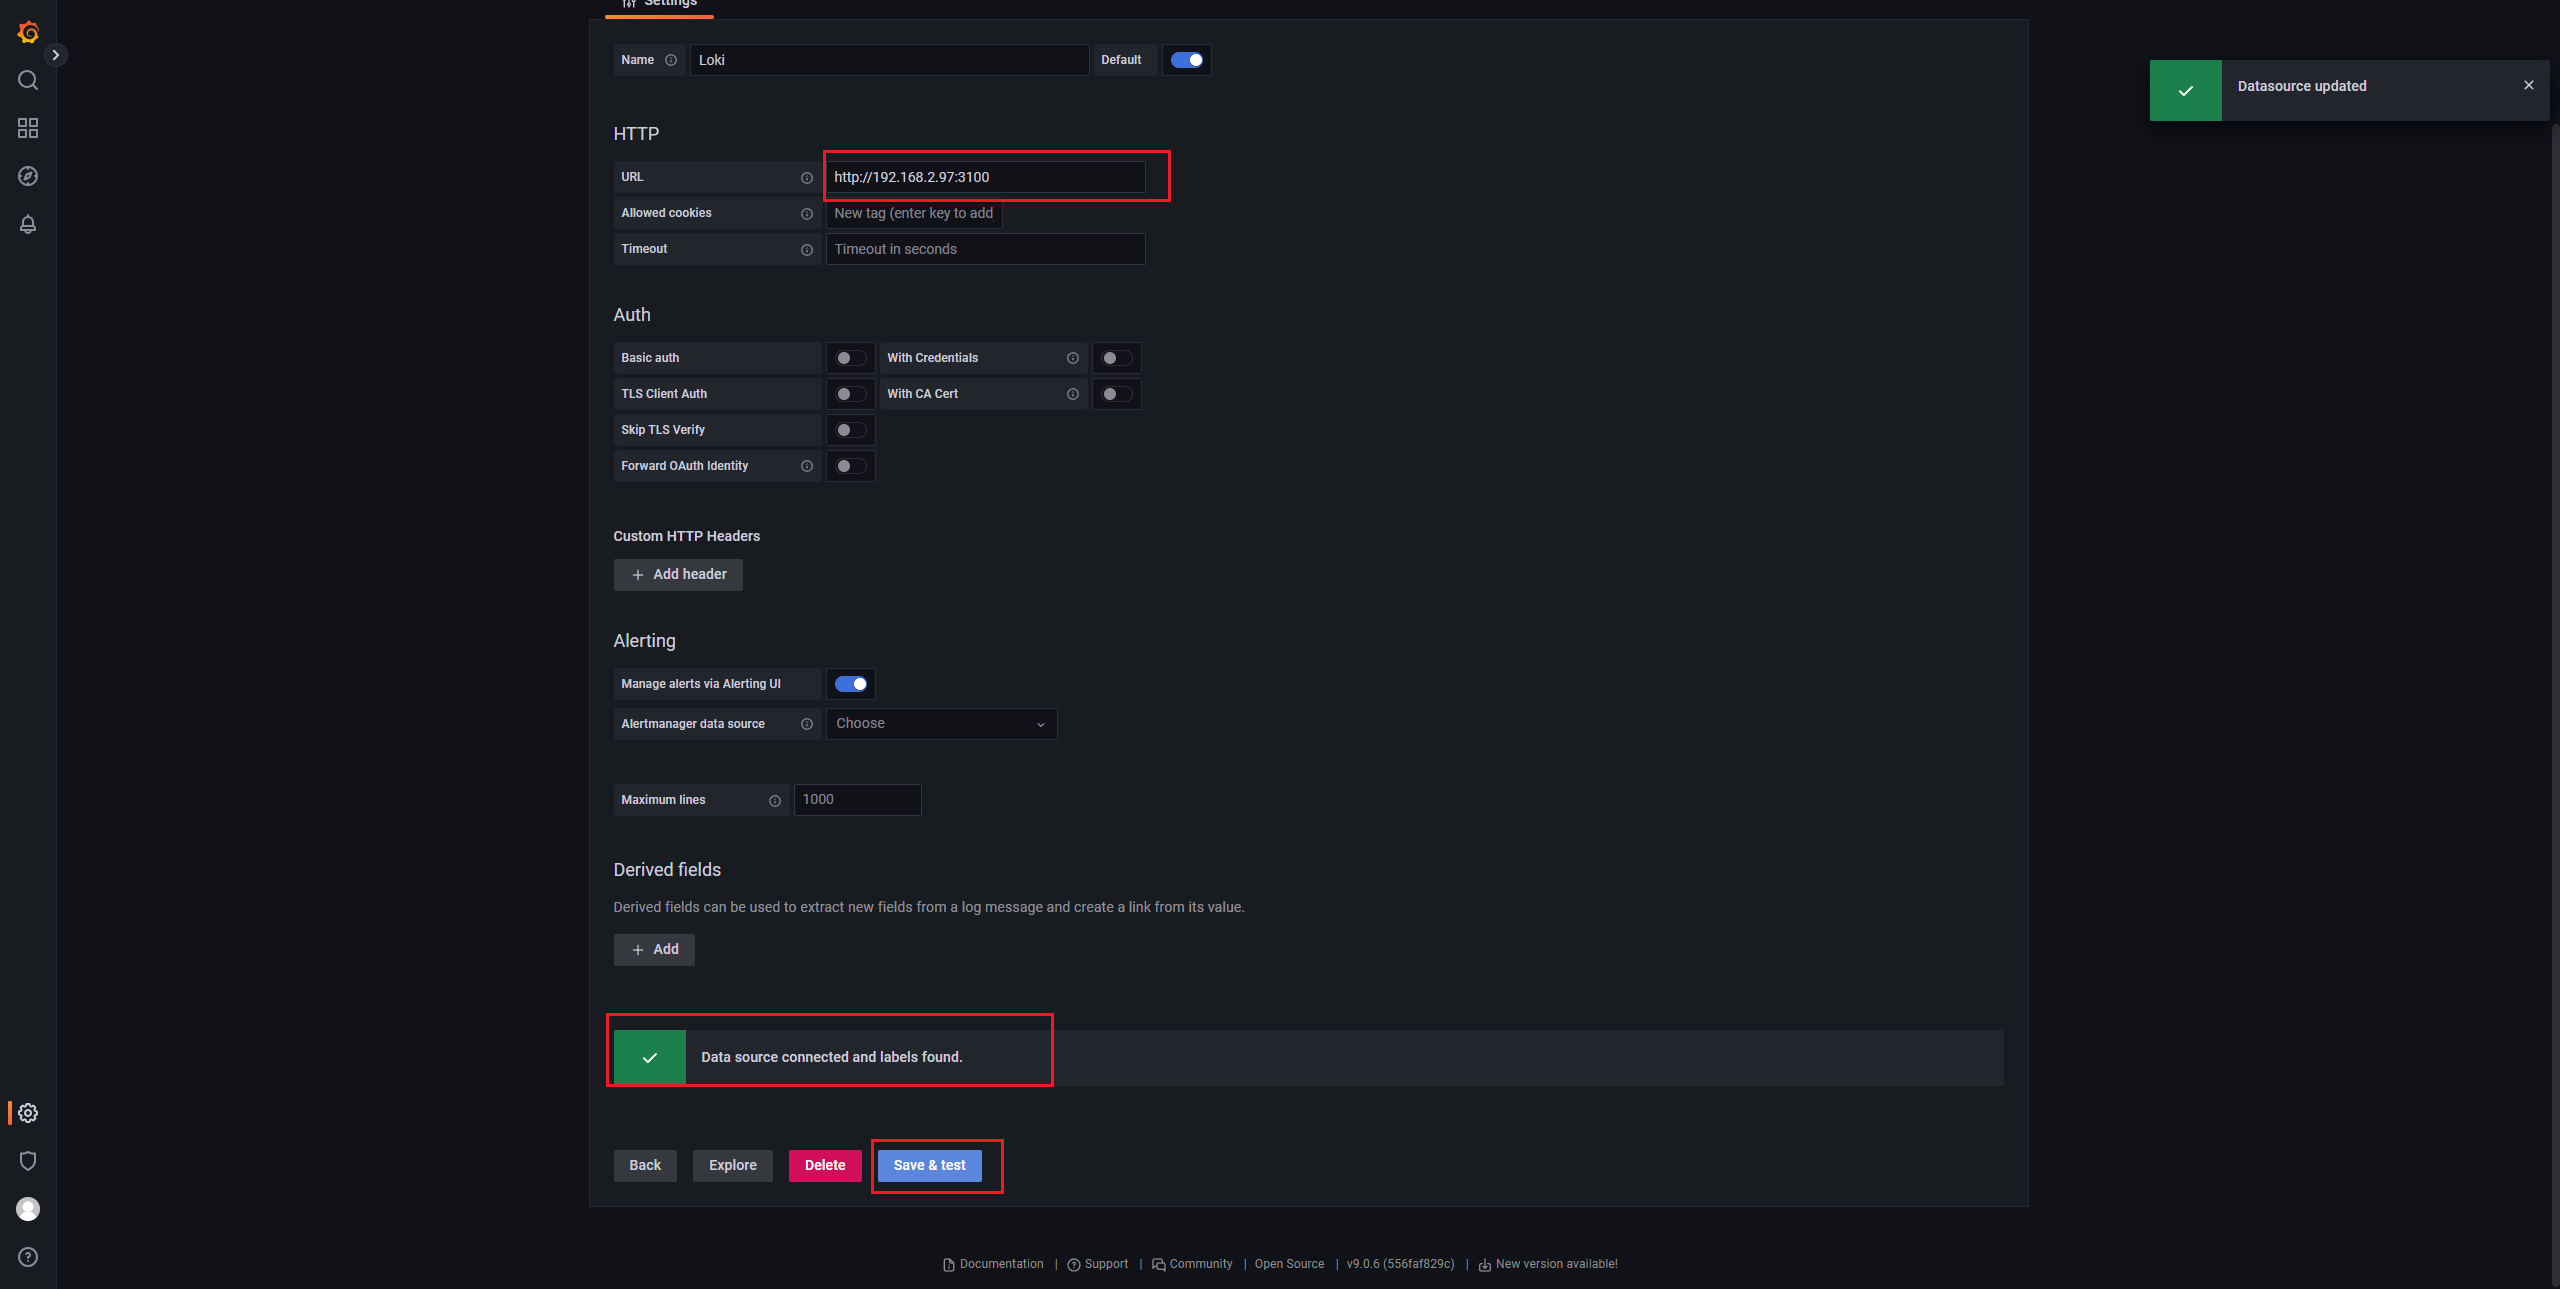Enable the Basic auth toggle
This screenshot has height=1289, width=2560.
(x=850, y=358)
